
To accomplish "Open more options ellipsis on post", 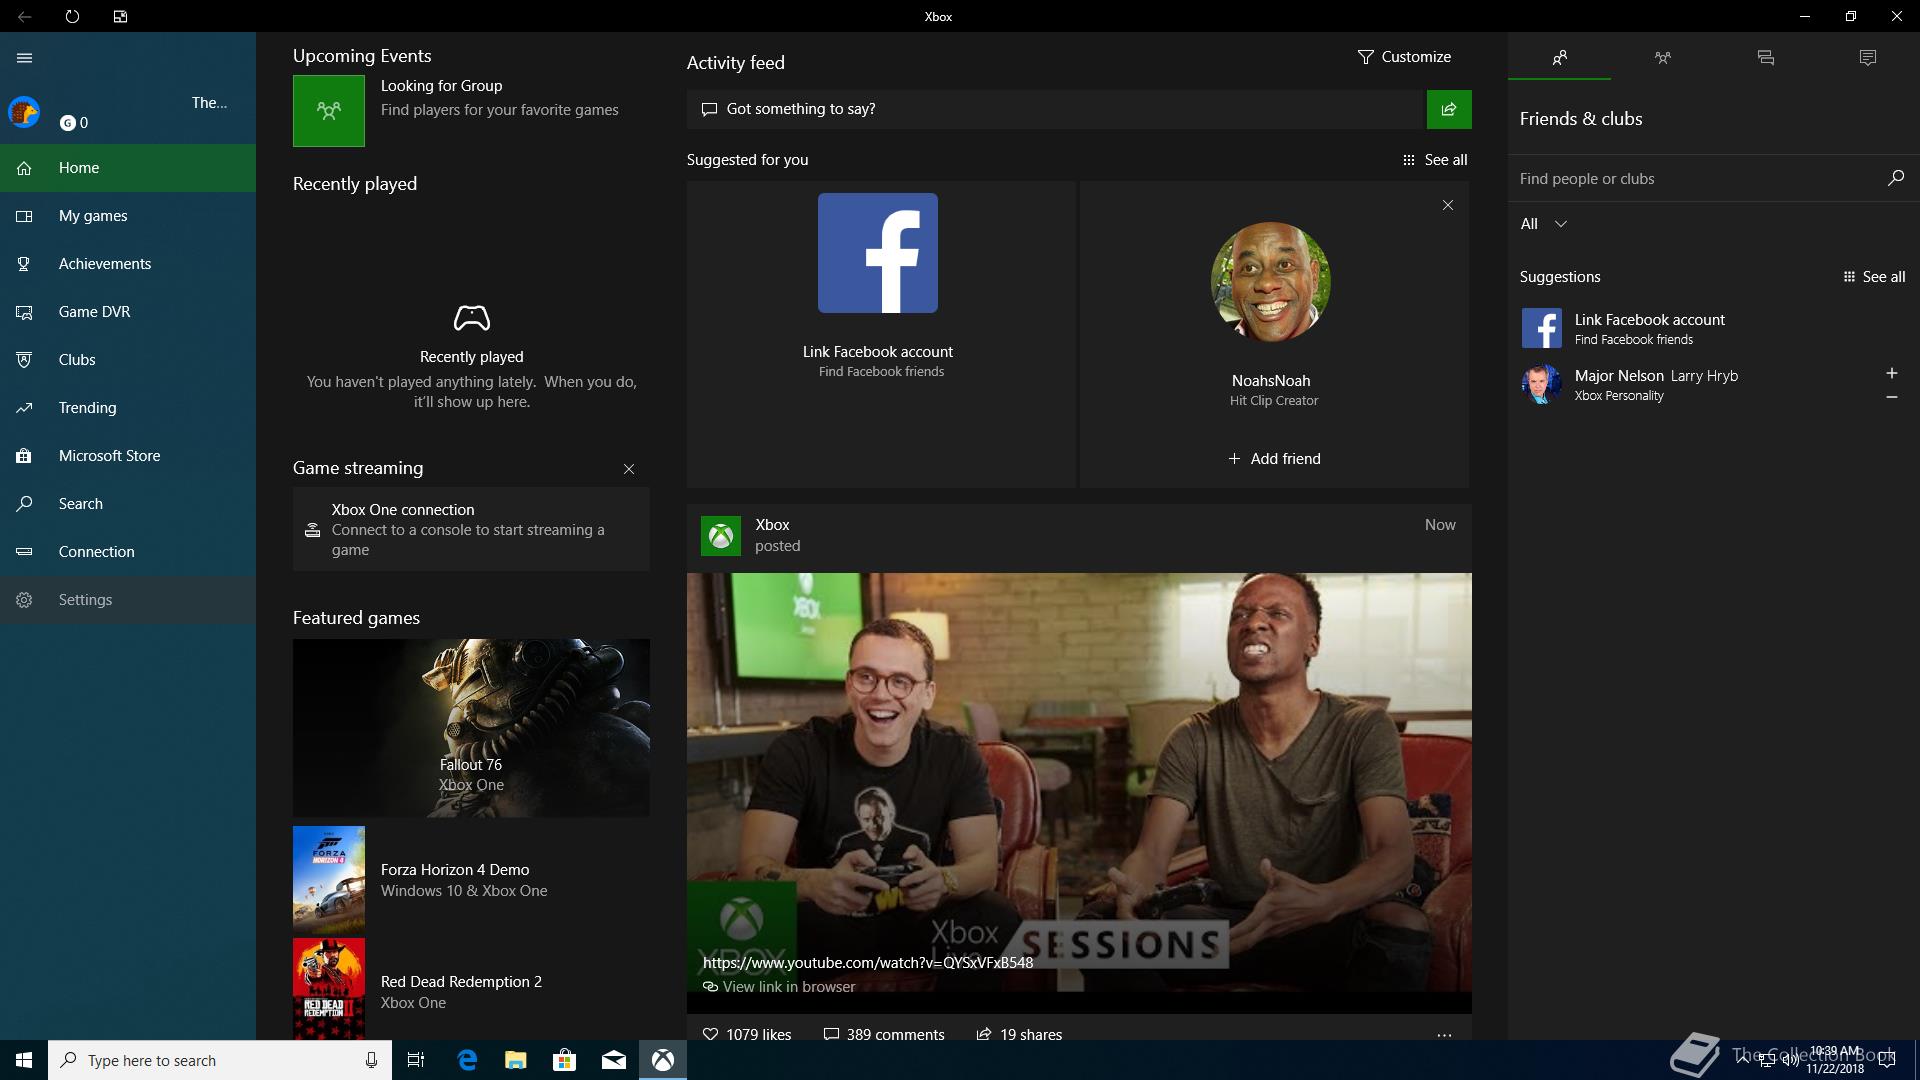I will click(x=1444, y=1035).
